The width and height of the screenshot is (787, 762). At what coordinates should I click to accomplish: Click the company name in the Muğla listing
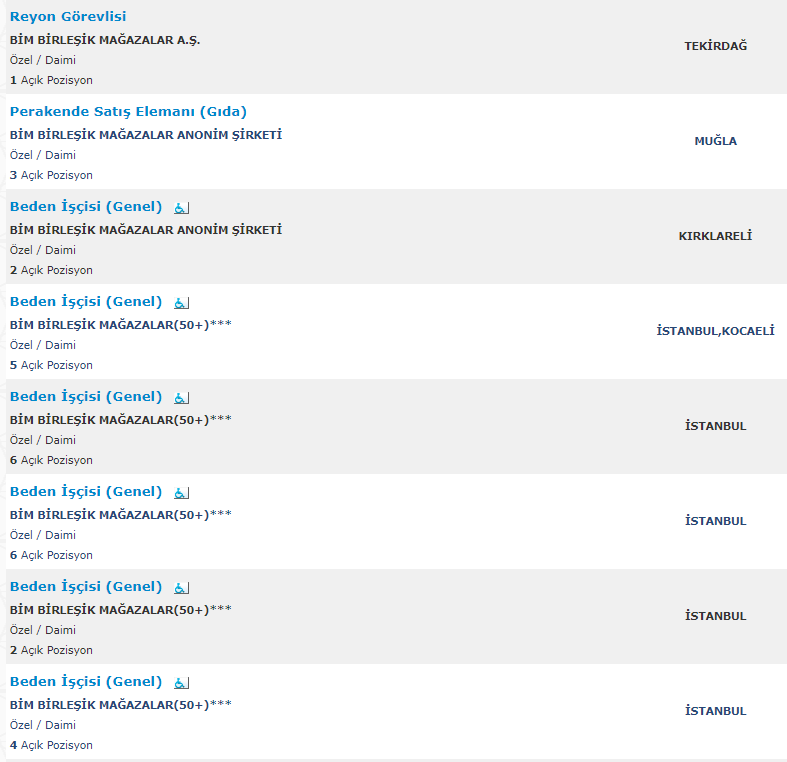[146, 135]
